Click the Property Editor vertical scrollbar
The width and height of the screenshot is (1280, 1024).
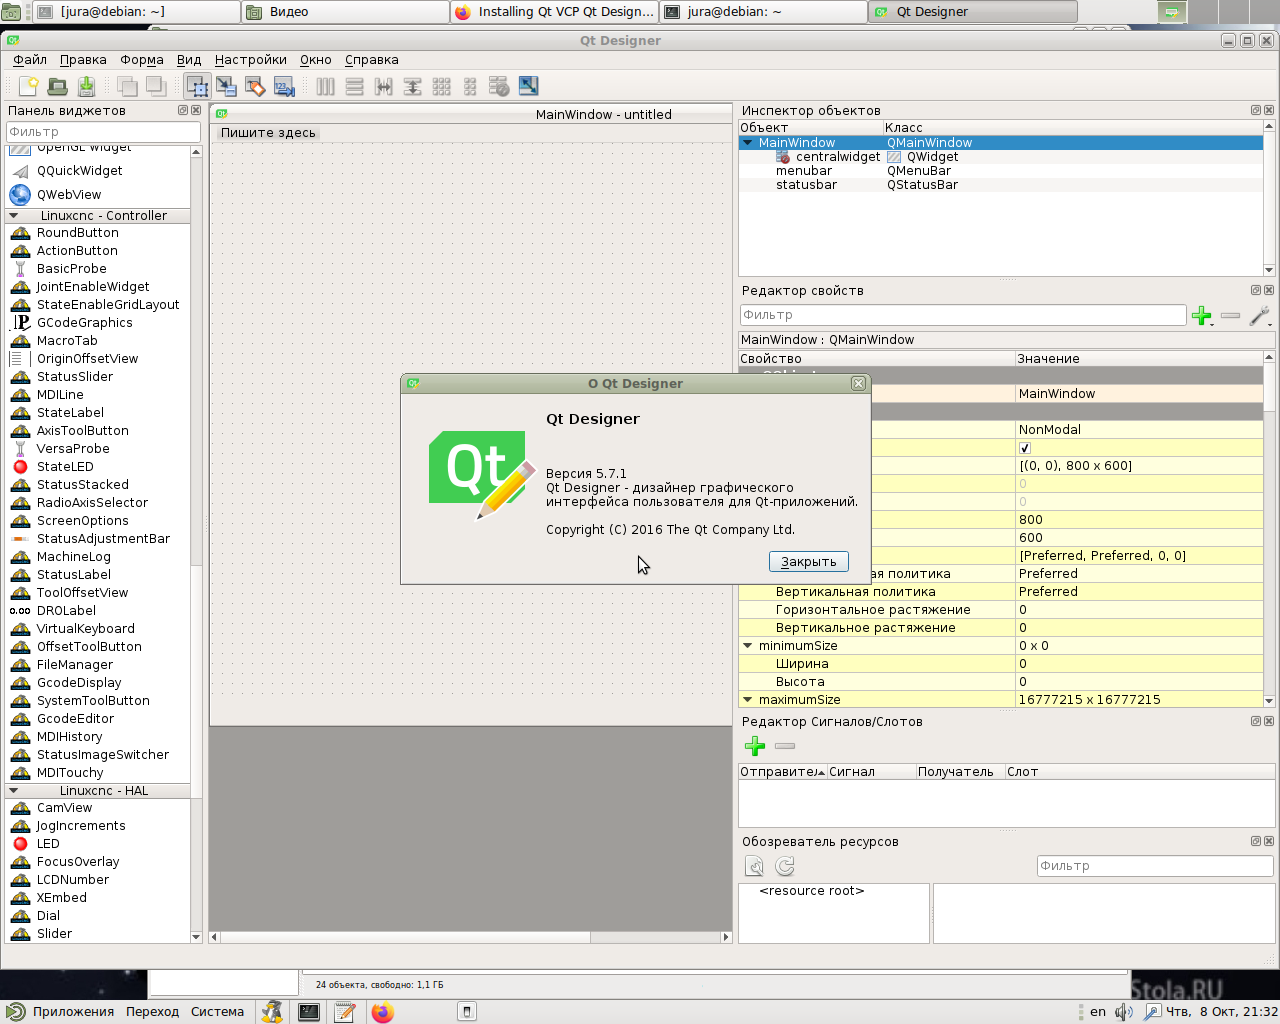point(1269,529)
